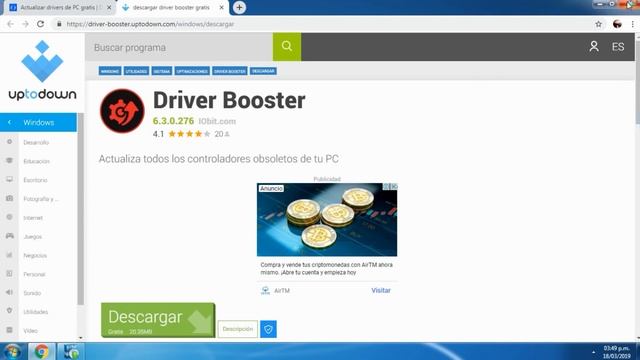Open the Windows Start button
Viewport: 640px width, 360px height.
tap(12, 351)
